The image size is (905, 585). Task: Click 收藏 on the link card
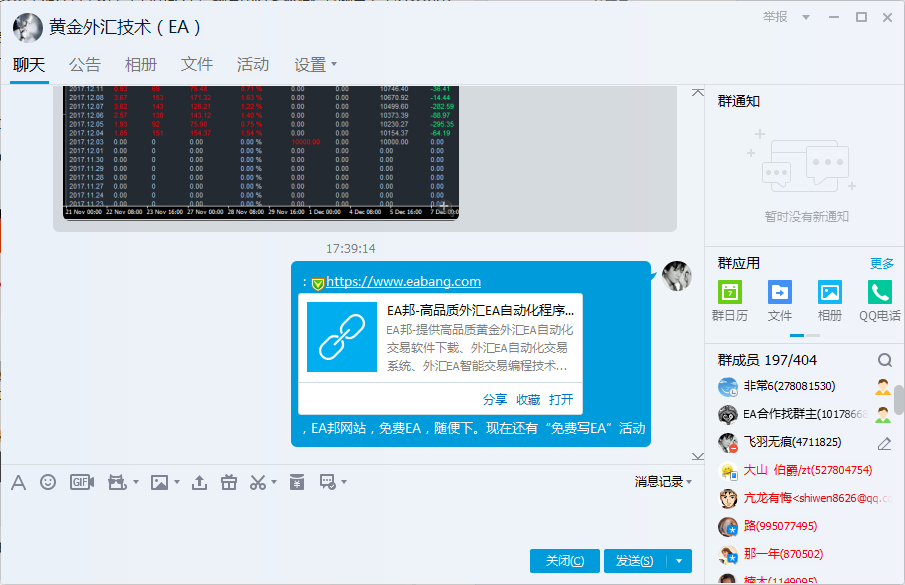point(528,399)
